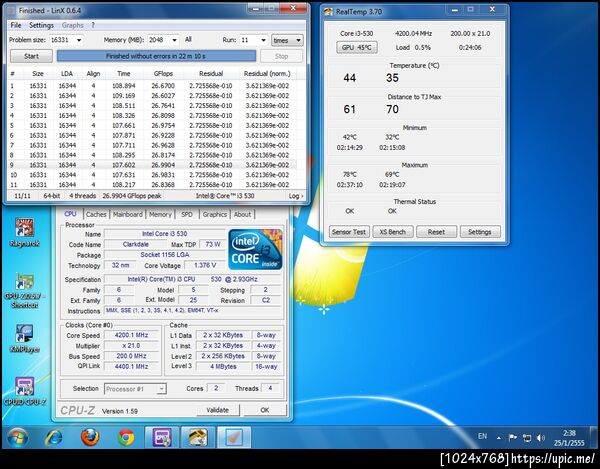This screenshot has height=469, width=600.
Task: Open the ? help menu in LinX
Action: pos(93,25)
